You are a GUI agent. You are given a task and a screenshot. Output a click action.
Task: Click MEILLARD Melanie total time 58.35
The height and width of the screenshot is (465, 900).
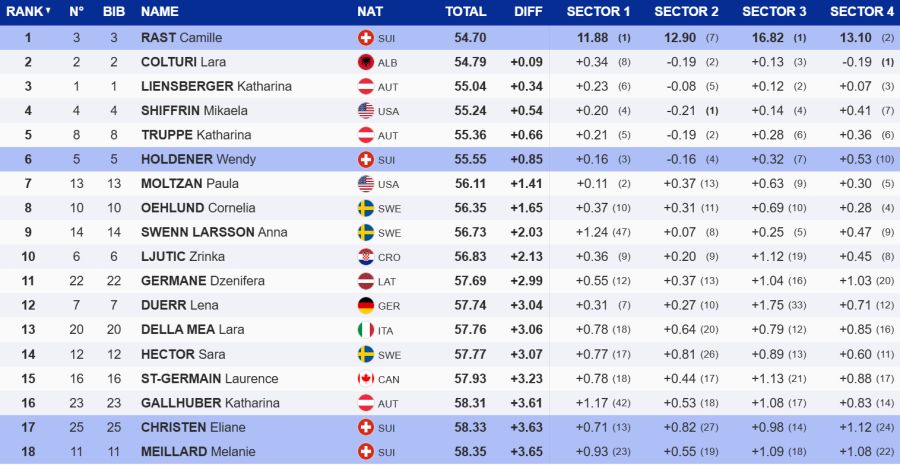pyautogui.click(x=470, y=452)
